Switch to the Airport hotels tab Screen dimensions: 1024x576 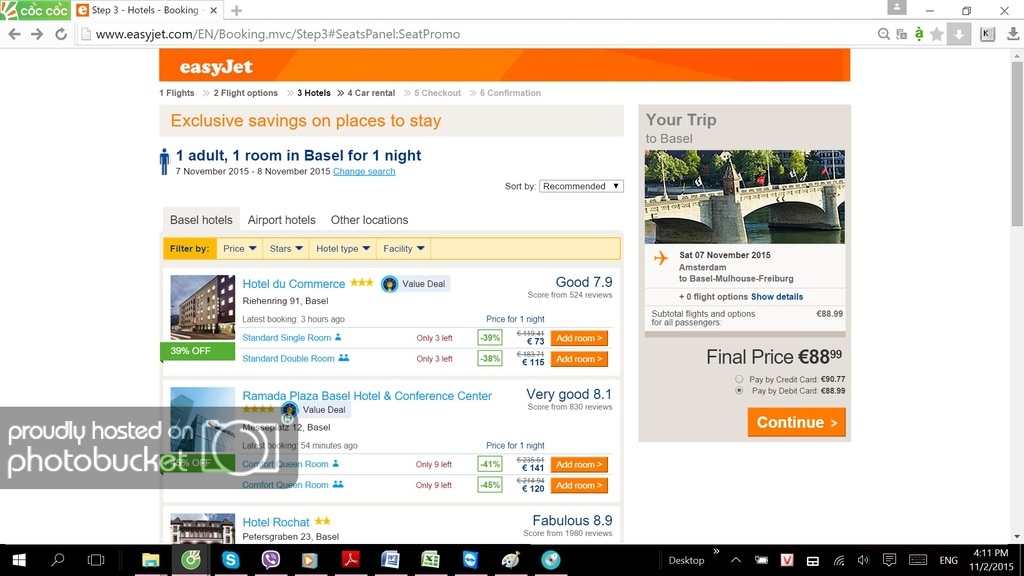281,220
